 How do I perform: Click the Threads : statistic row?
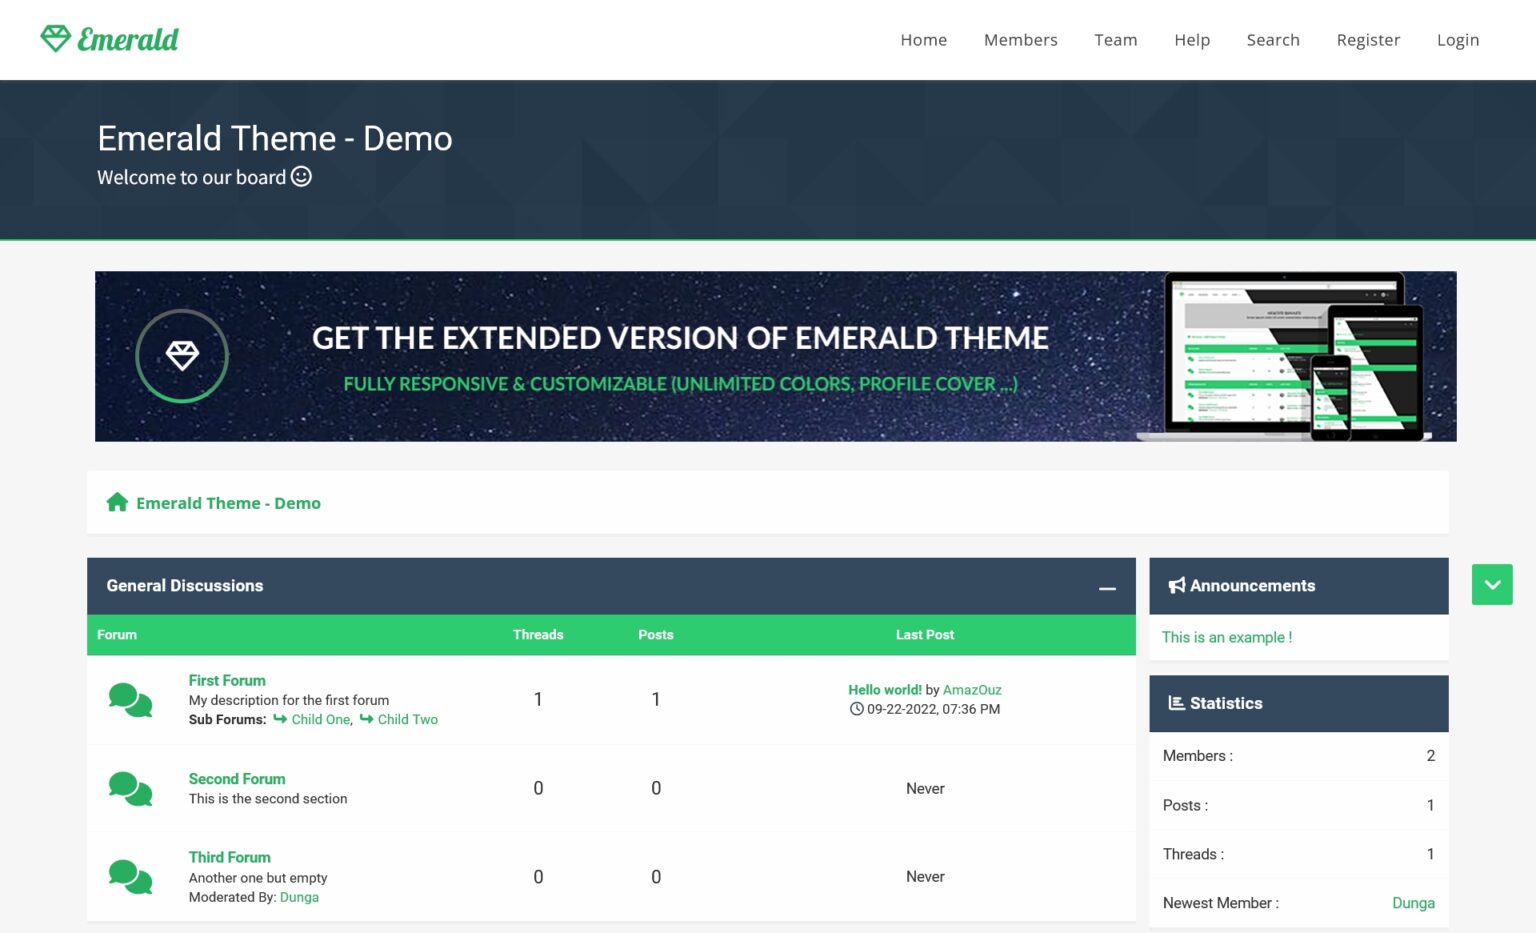click(x=1299, y=854)
